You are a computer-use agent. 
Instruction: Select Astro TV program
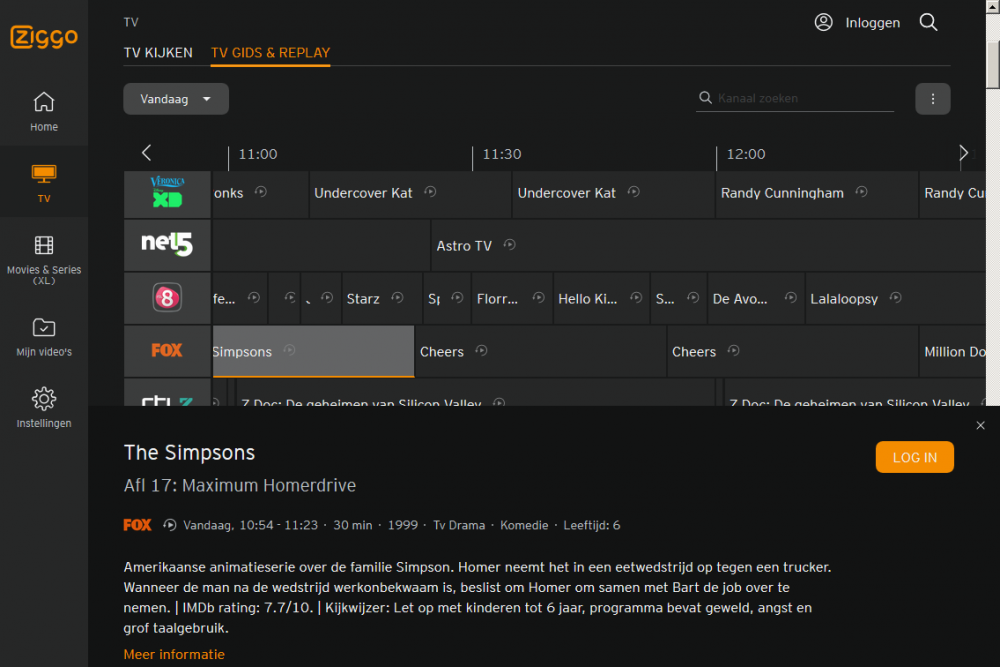tap(709, 246)
